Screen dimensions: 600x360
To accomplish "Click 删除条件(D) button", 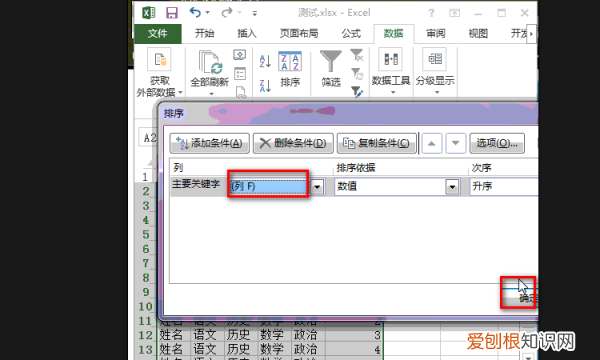I will coord(293,143).
